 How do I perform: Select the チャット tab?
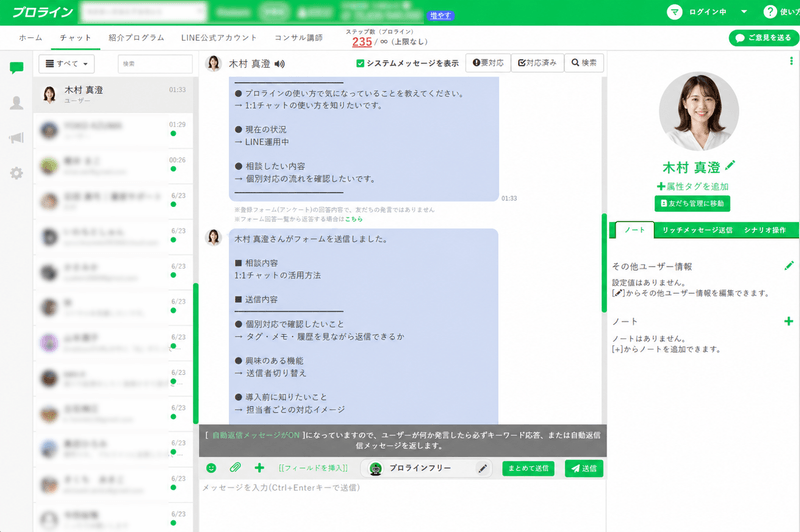[76, 38]
